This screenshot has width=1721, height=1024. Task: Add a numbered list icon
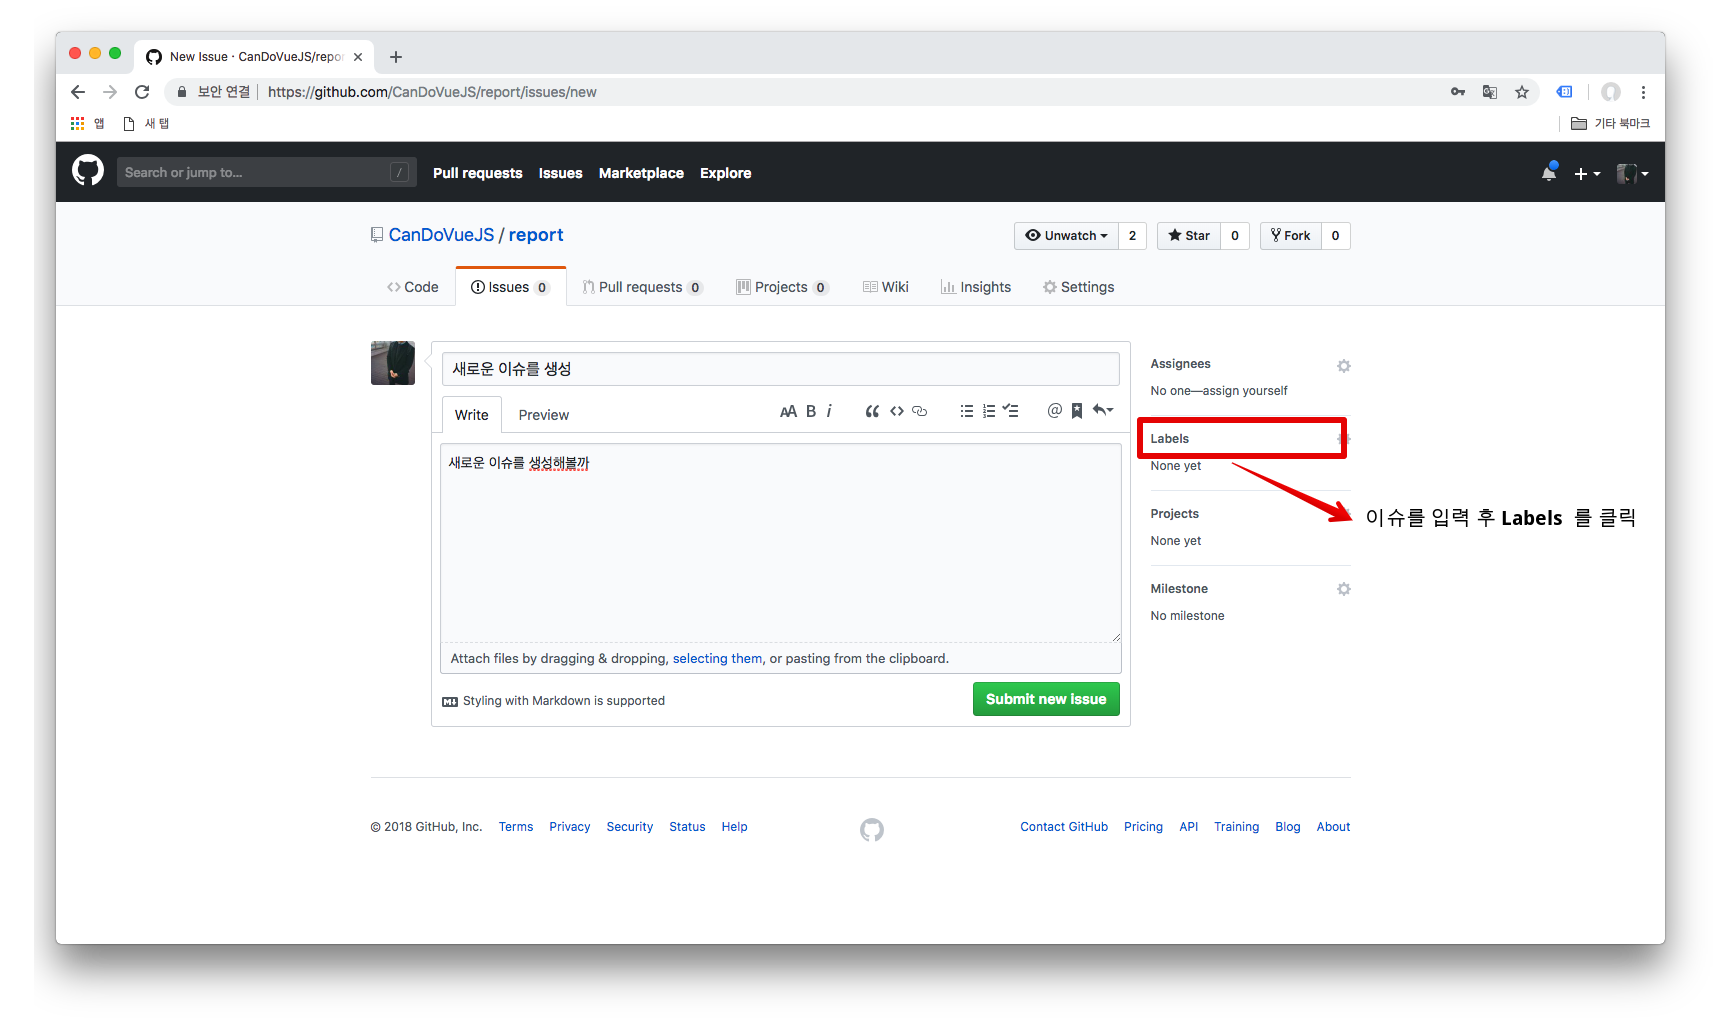coord(989,411)
